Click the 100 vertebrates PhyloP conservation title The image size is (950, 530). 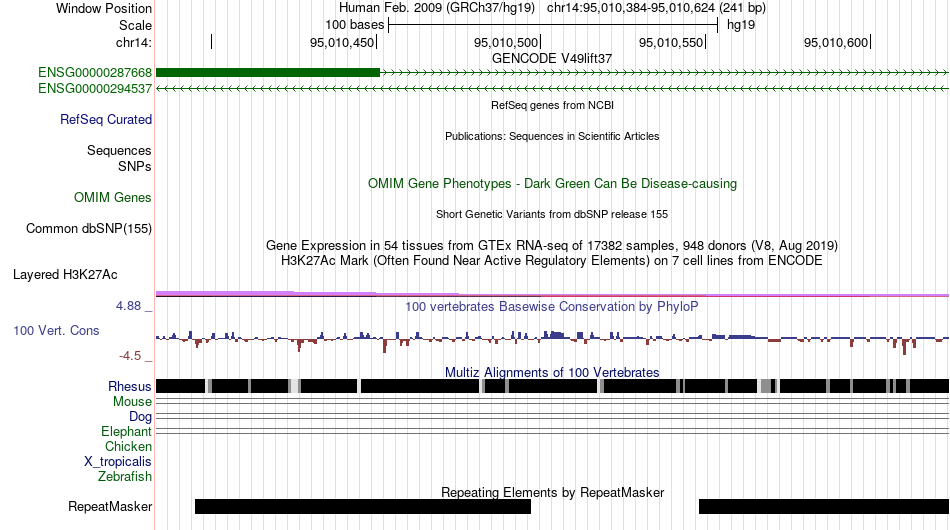552,306
